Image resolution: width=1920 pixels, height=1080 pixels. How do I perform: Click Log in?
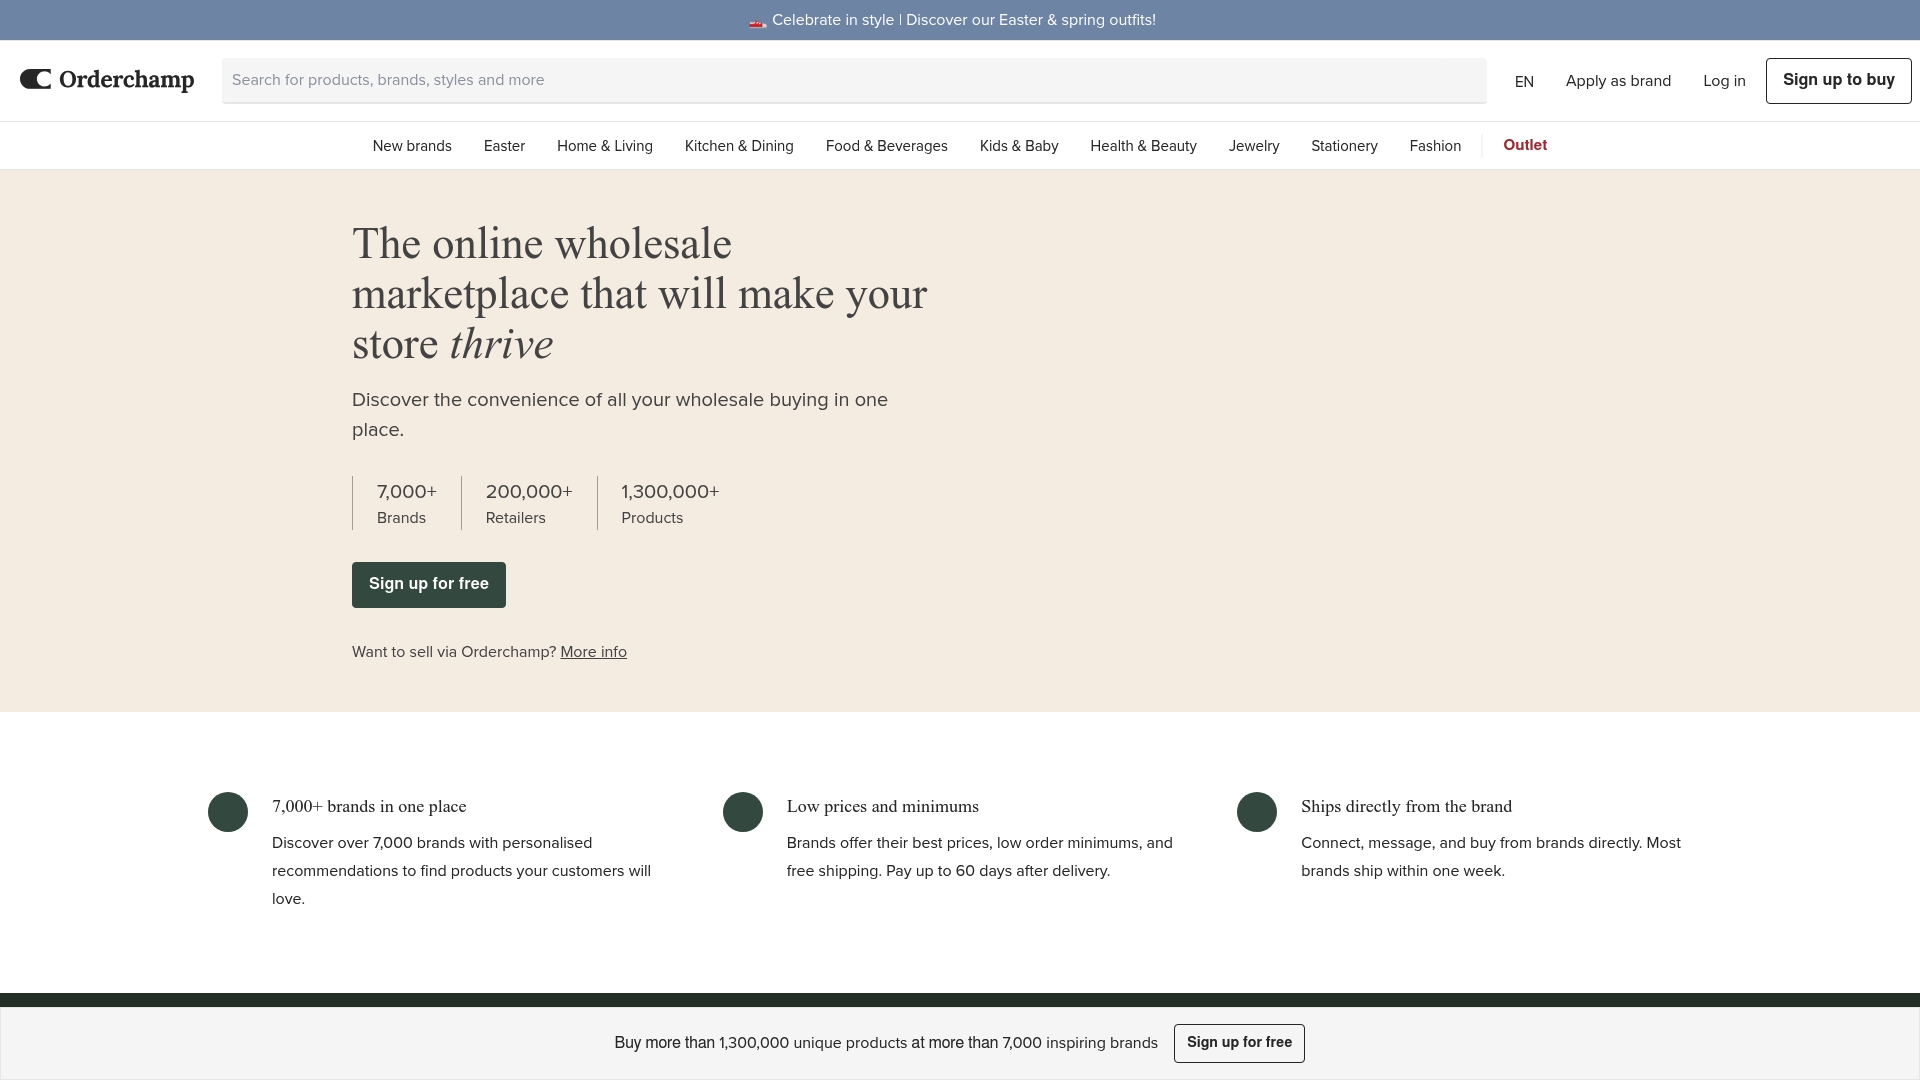[1724, 81]
